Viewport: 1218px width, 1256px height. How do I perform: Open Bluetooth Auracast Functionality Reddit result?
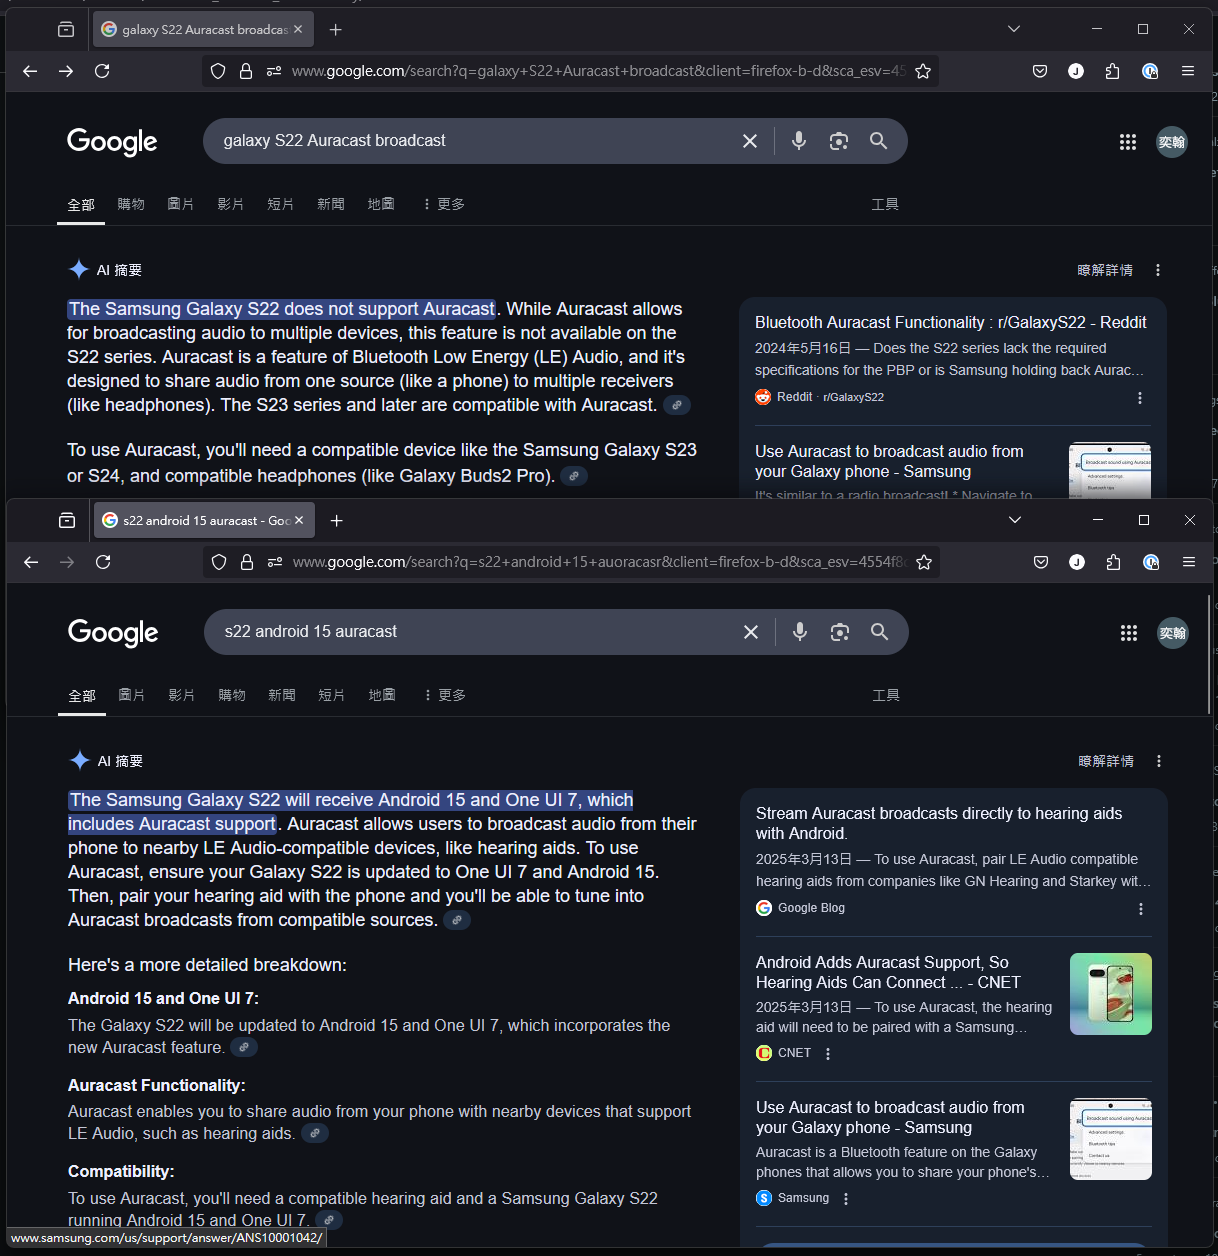[x=950, y=322]
